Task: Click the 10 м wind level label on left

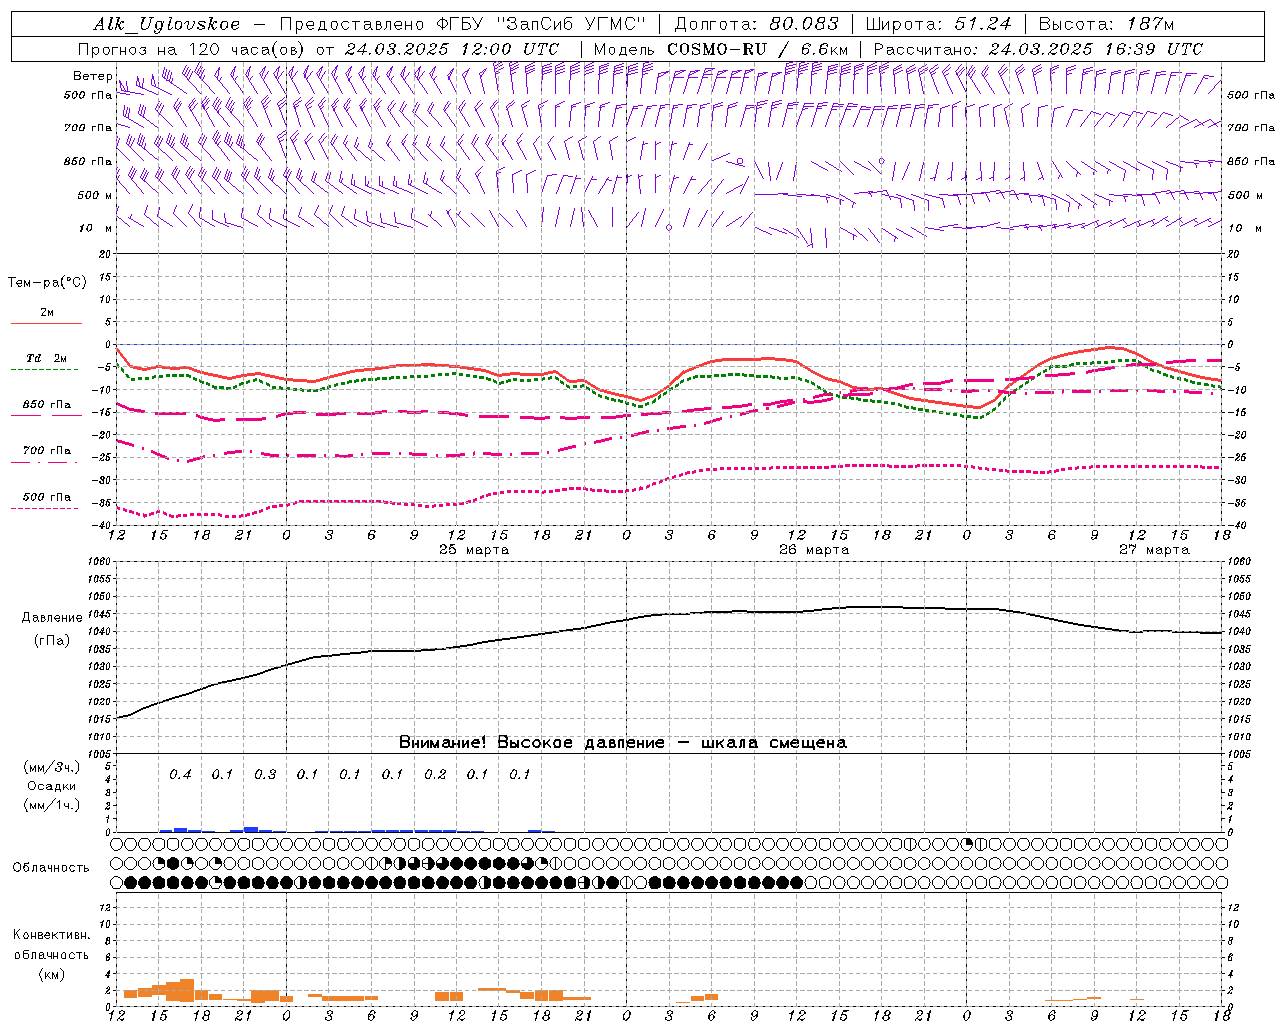Action: 96,228
